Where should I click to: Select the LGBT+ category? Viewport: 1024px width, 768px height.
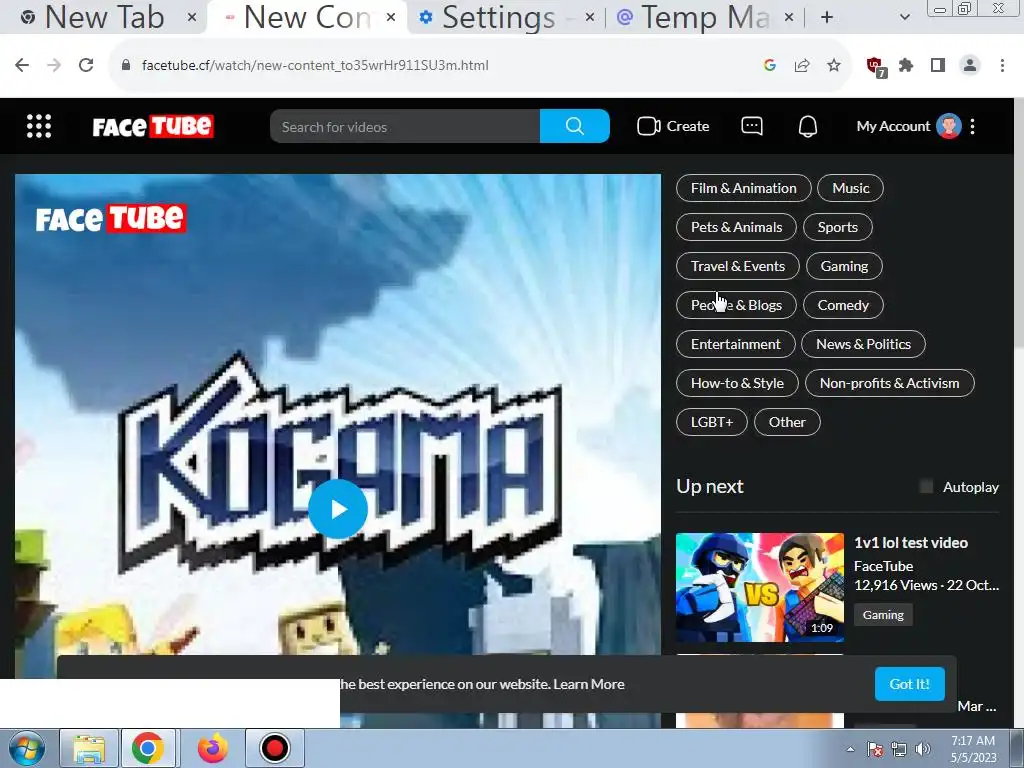coord(712,422)
